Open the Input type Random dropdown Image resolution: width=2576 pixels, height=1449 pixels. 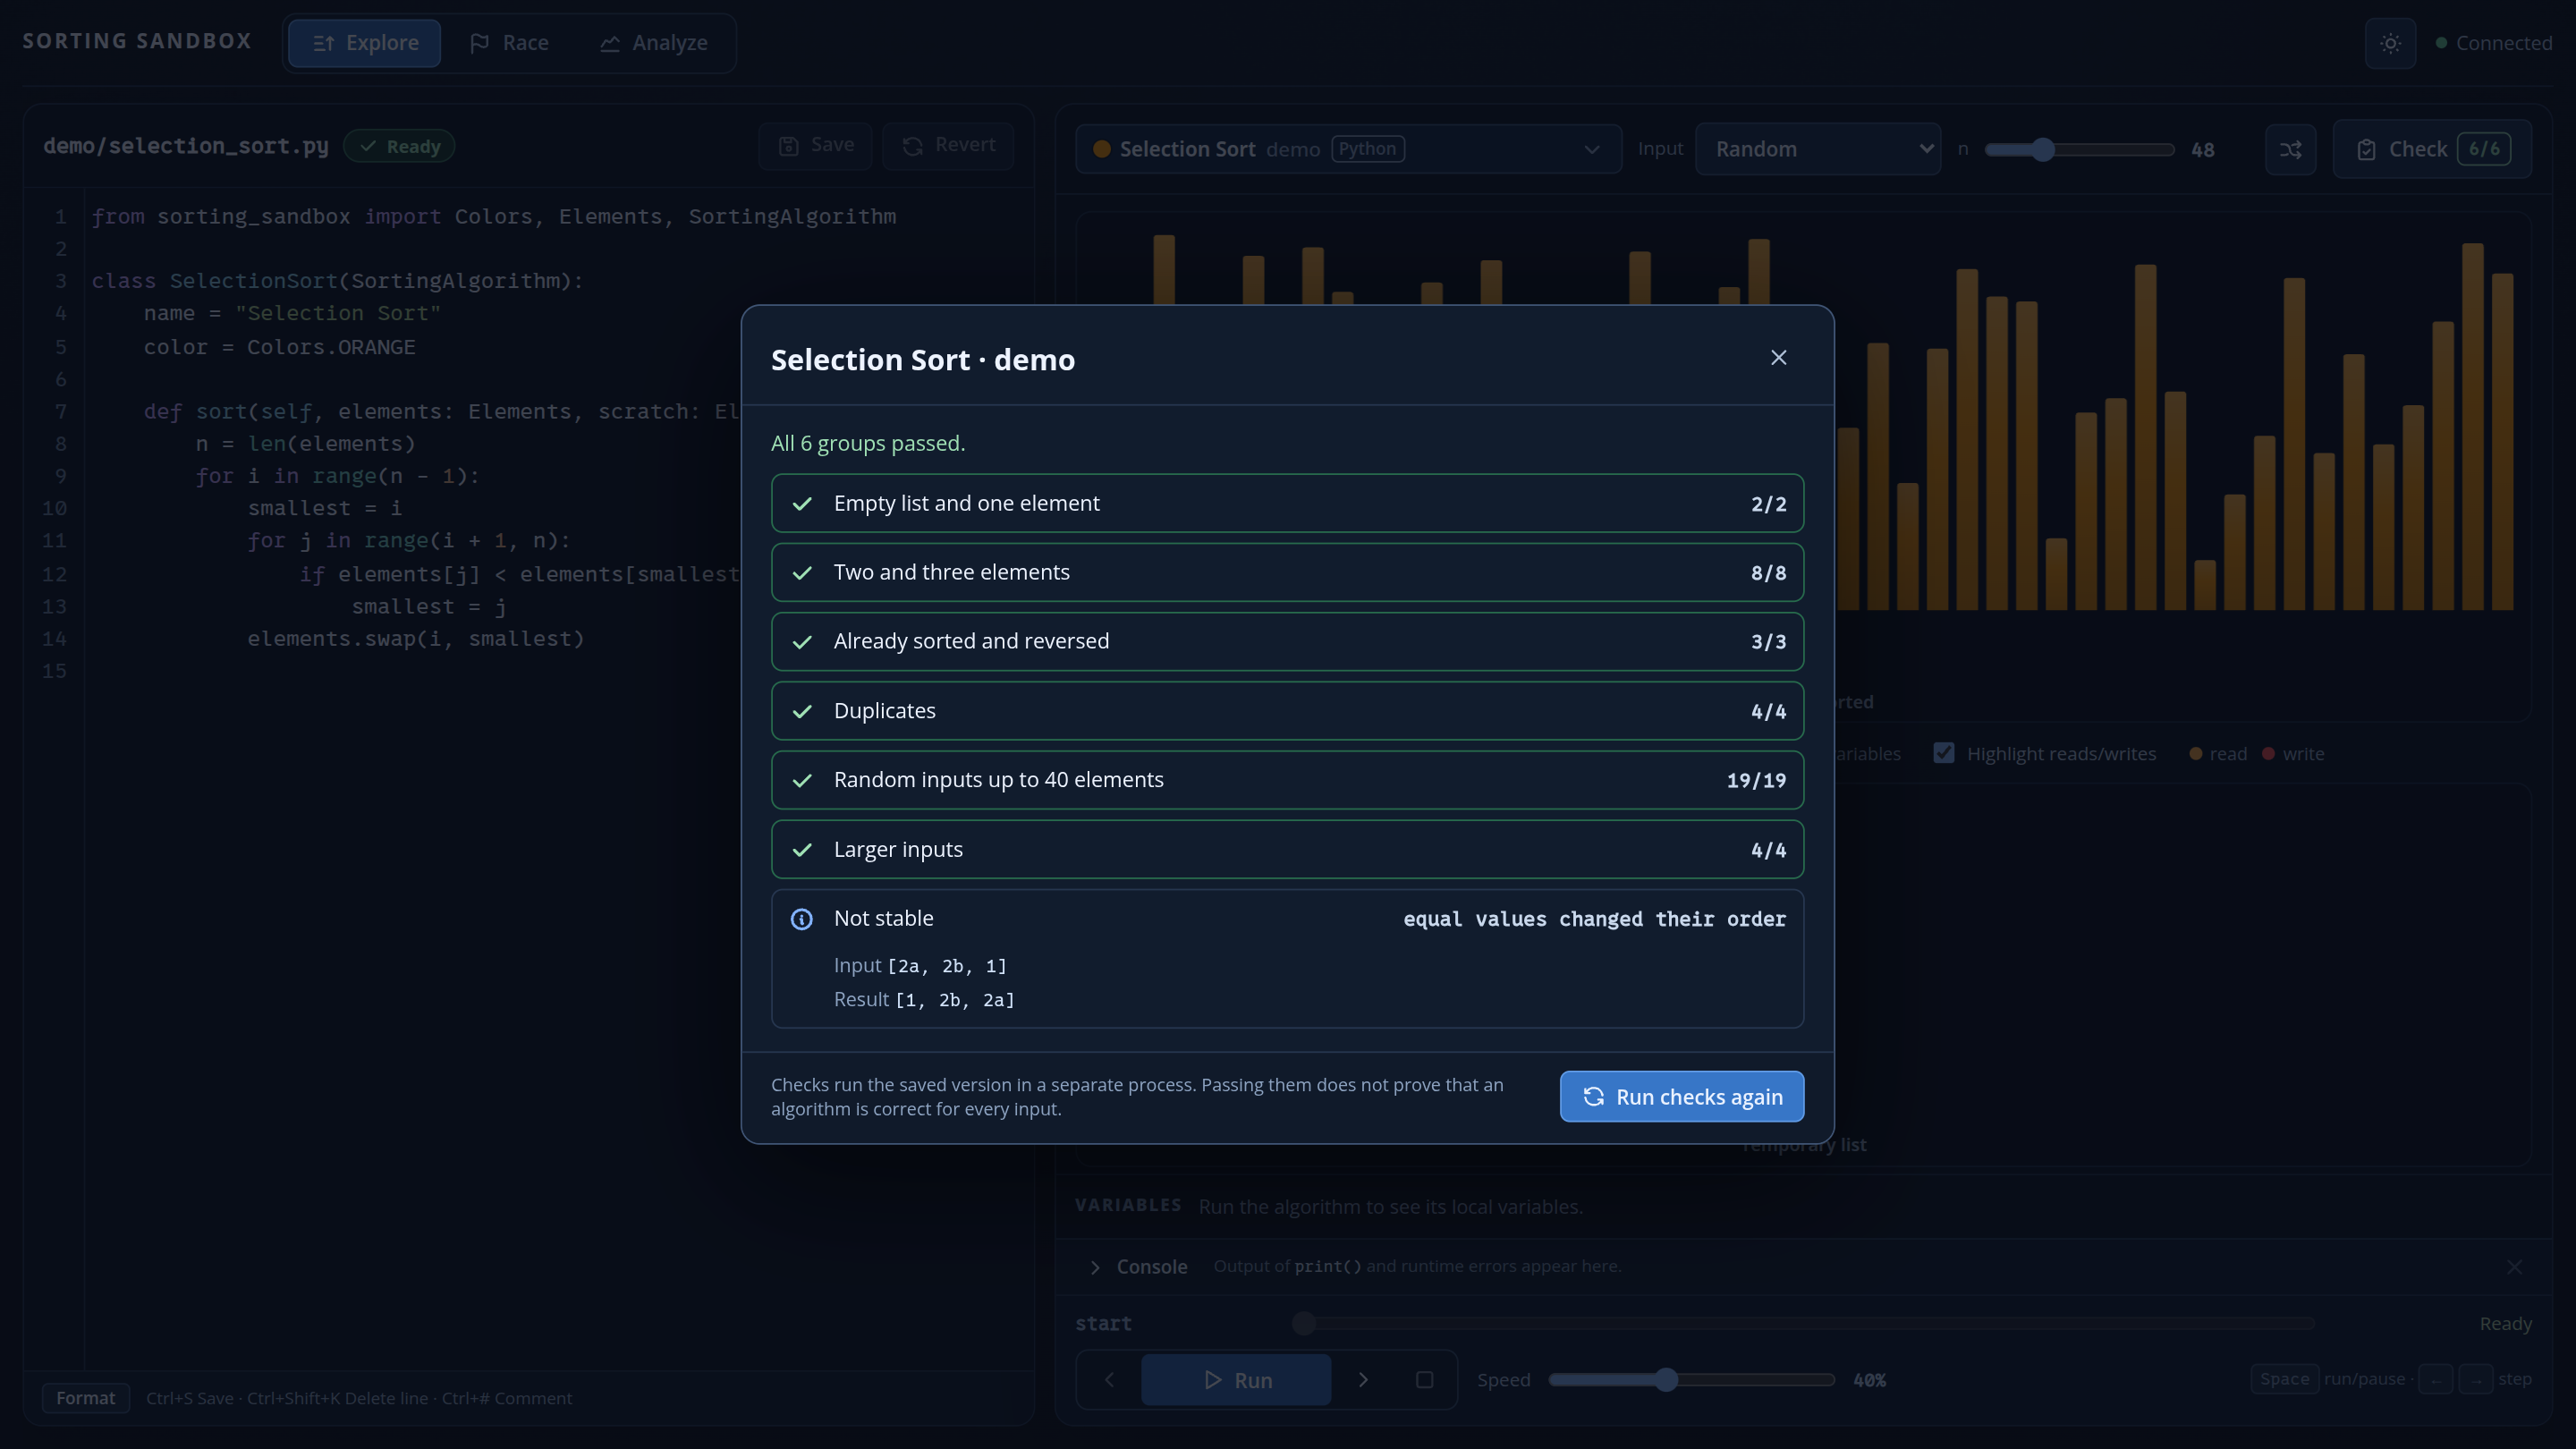coord(1818,149)
